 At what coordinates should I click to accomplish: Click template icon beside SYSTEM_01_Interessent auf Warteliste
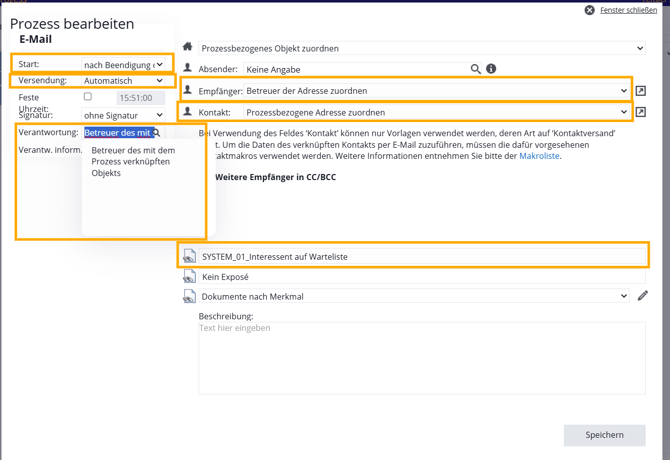pos(189,257)
